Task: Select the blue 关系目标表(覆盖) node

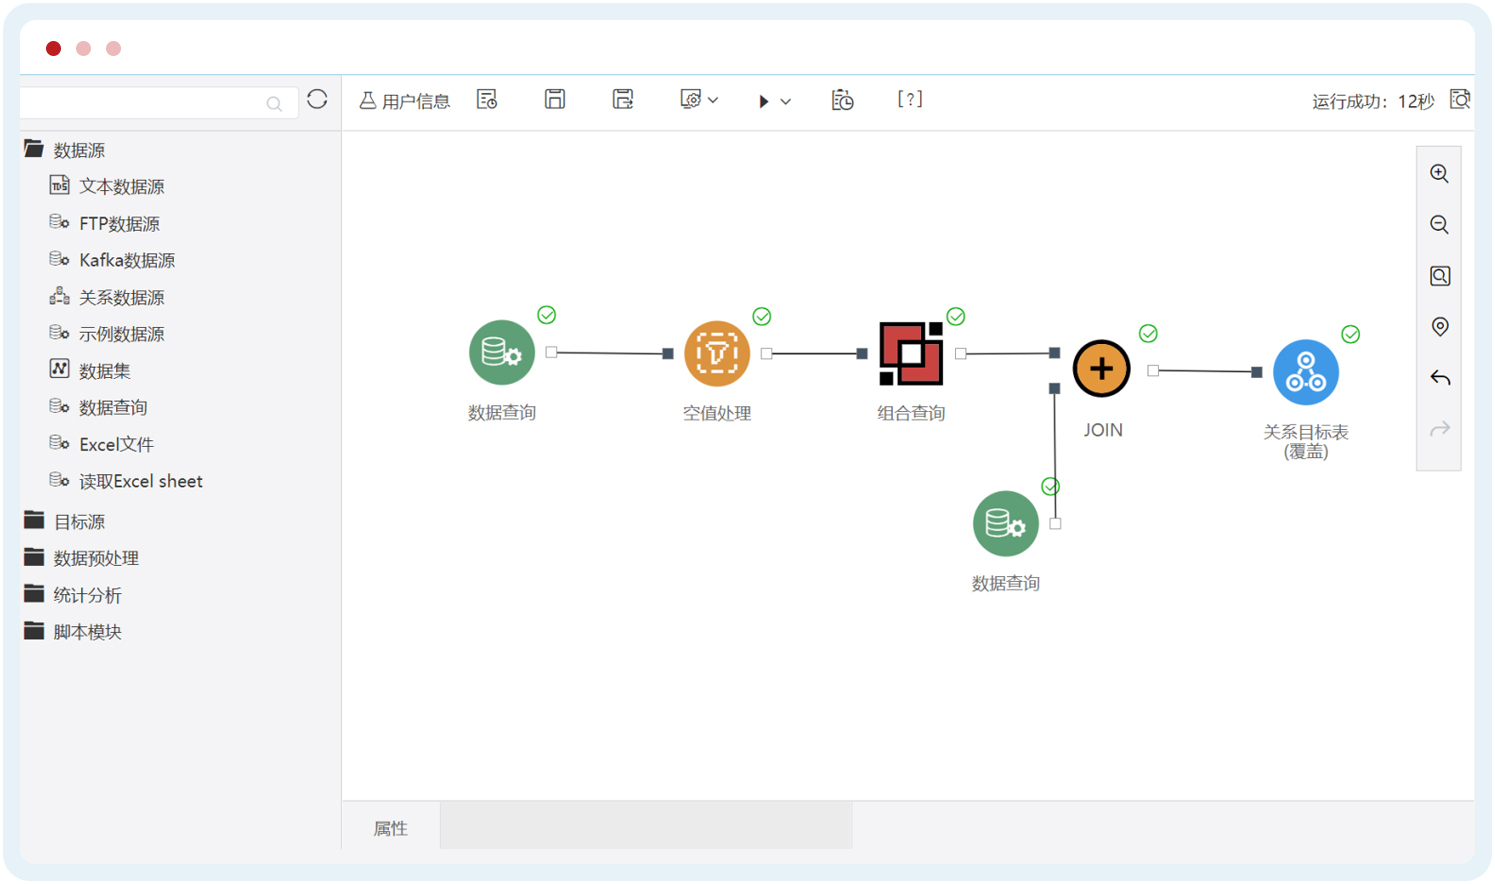Action: pyautogui.click(x=1306, y=373)
